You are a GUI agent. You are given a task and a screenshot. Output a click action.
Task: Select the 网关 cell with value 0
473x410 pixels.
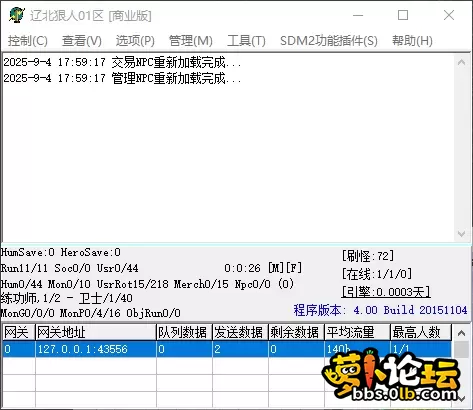19,349
